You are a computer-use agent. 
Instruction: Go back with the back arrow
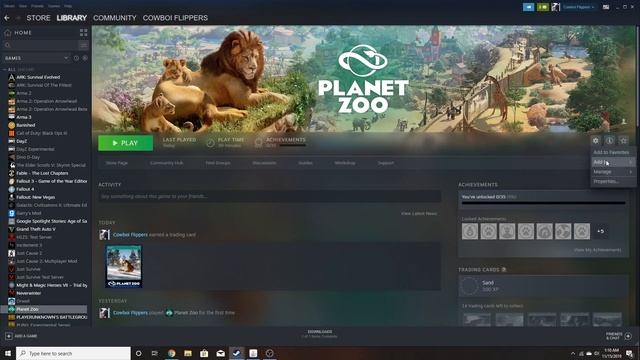tap(7, 18)
